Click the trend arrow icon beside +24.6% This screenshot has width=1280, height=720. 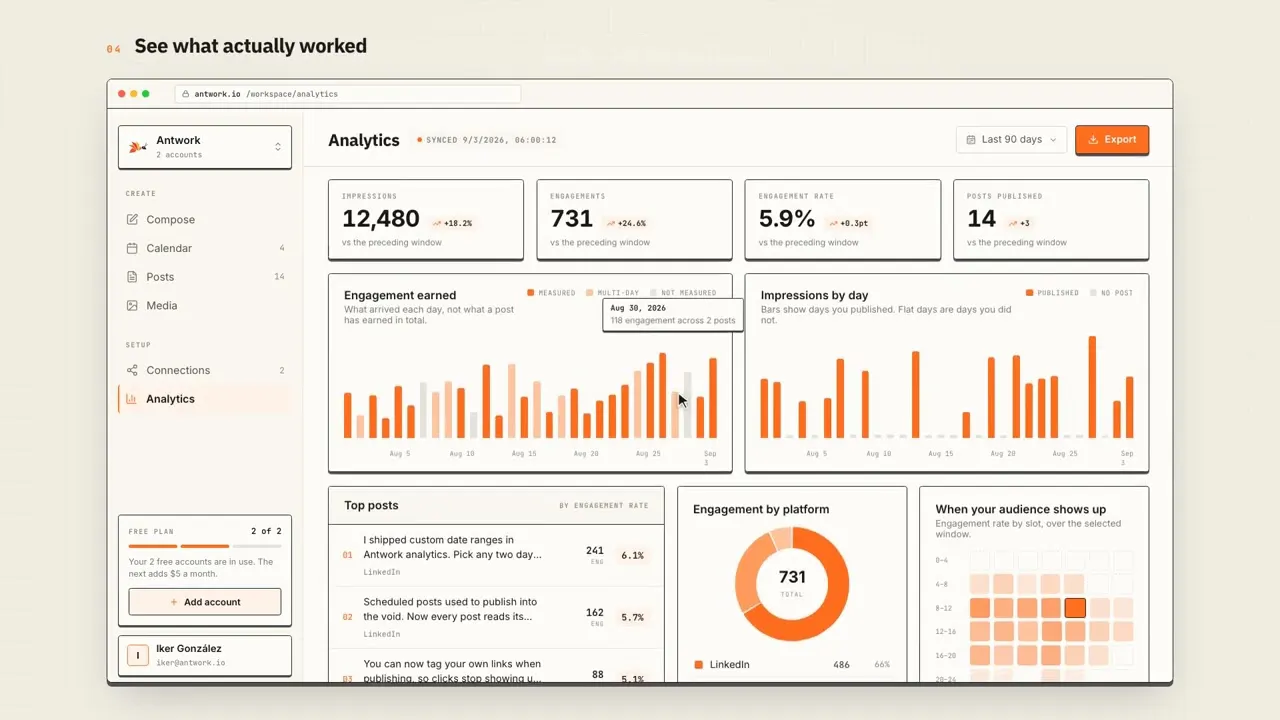click(610, 224)
